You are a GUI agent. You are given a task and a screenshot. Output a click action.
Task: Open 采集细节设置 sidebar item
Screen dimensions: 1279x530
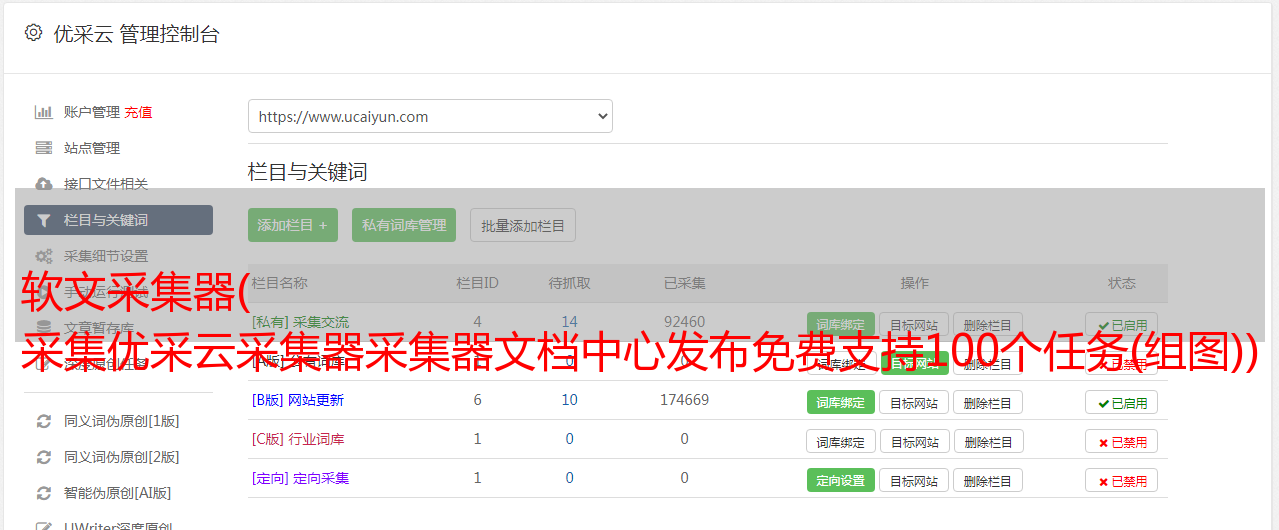pos(106,256)
